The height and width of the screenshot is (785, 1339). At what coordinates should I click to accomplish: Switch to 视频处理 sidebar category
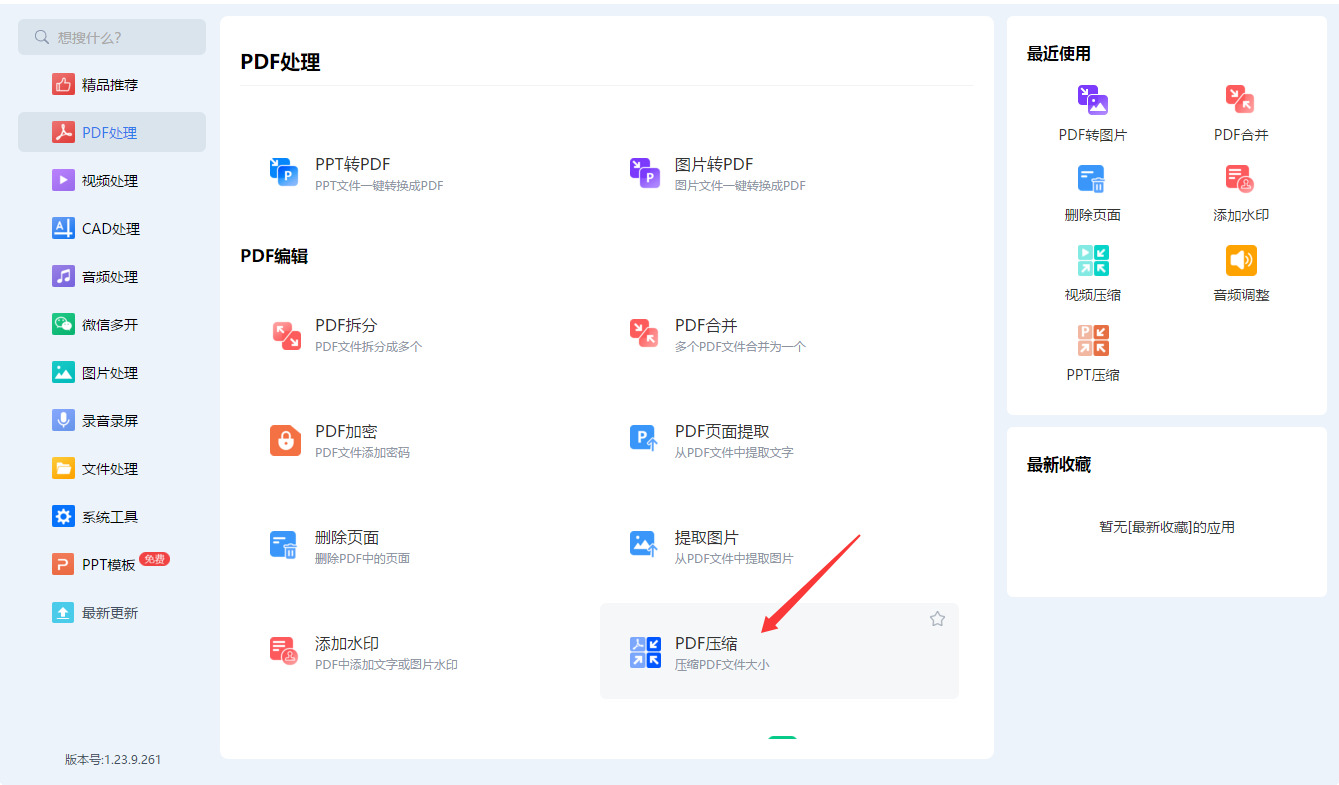pos(112,181)
